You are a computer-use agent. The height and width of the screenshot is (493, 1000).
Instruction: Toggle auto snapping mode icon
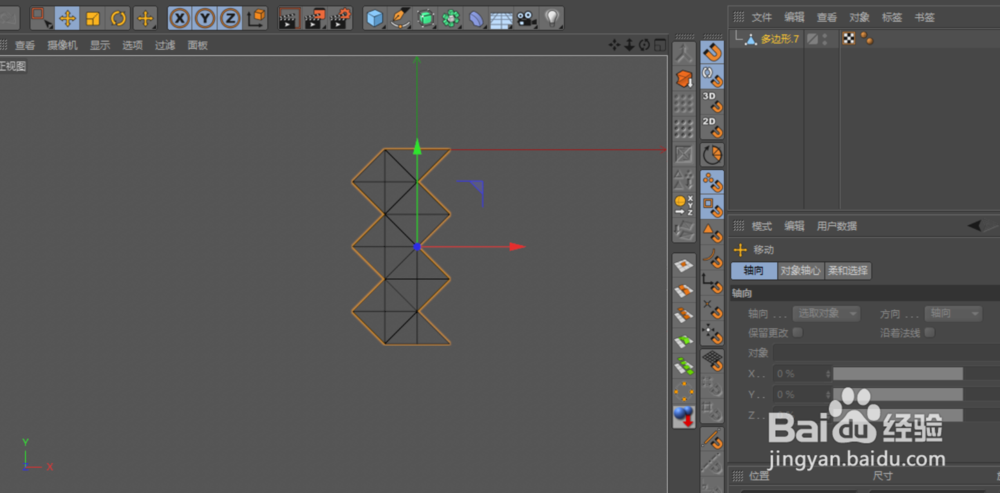coord(712,77)
